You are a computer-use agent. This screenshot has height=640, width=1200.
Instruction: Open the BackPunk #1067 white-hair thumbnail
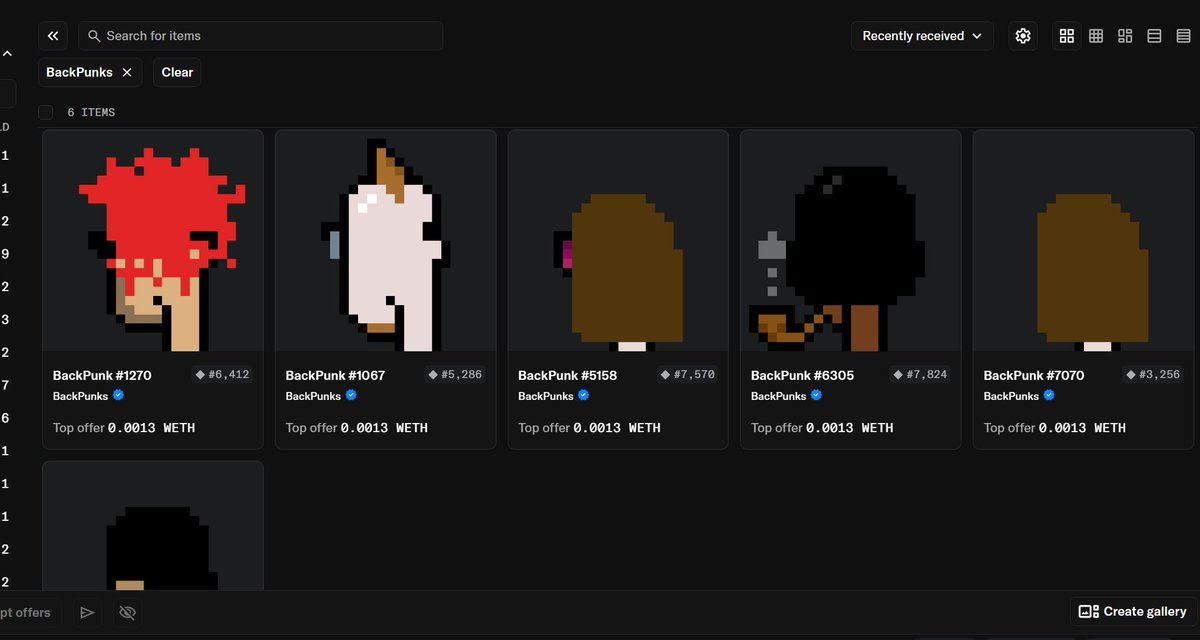click(386, 240)
